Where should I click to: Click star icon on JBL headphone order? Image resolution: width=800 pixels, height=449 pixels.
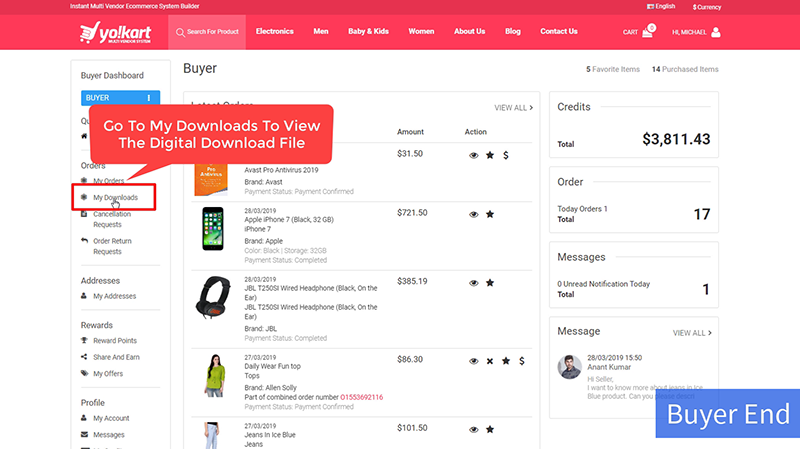tap(490, 283)
